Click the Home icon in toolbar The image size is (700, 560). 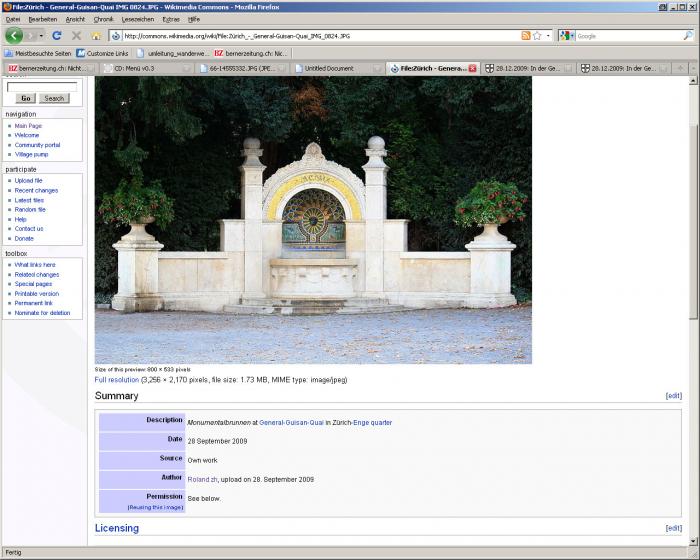pos(94,35)
